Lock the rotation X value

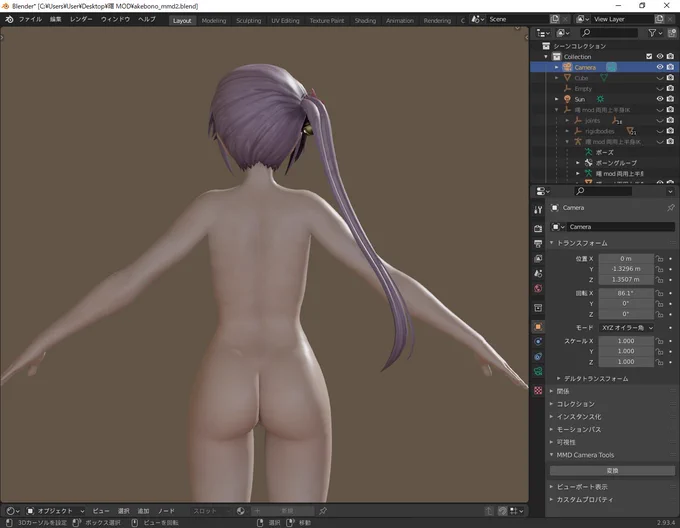[x=660, y=293]
